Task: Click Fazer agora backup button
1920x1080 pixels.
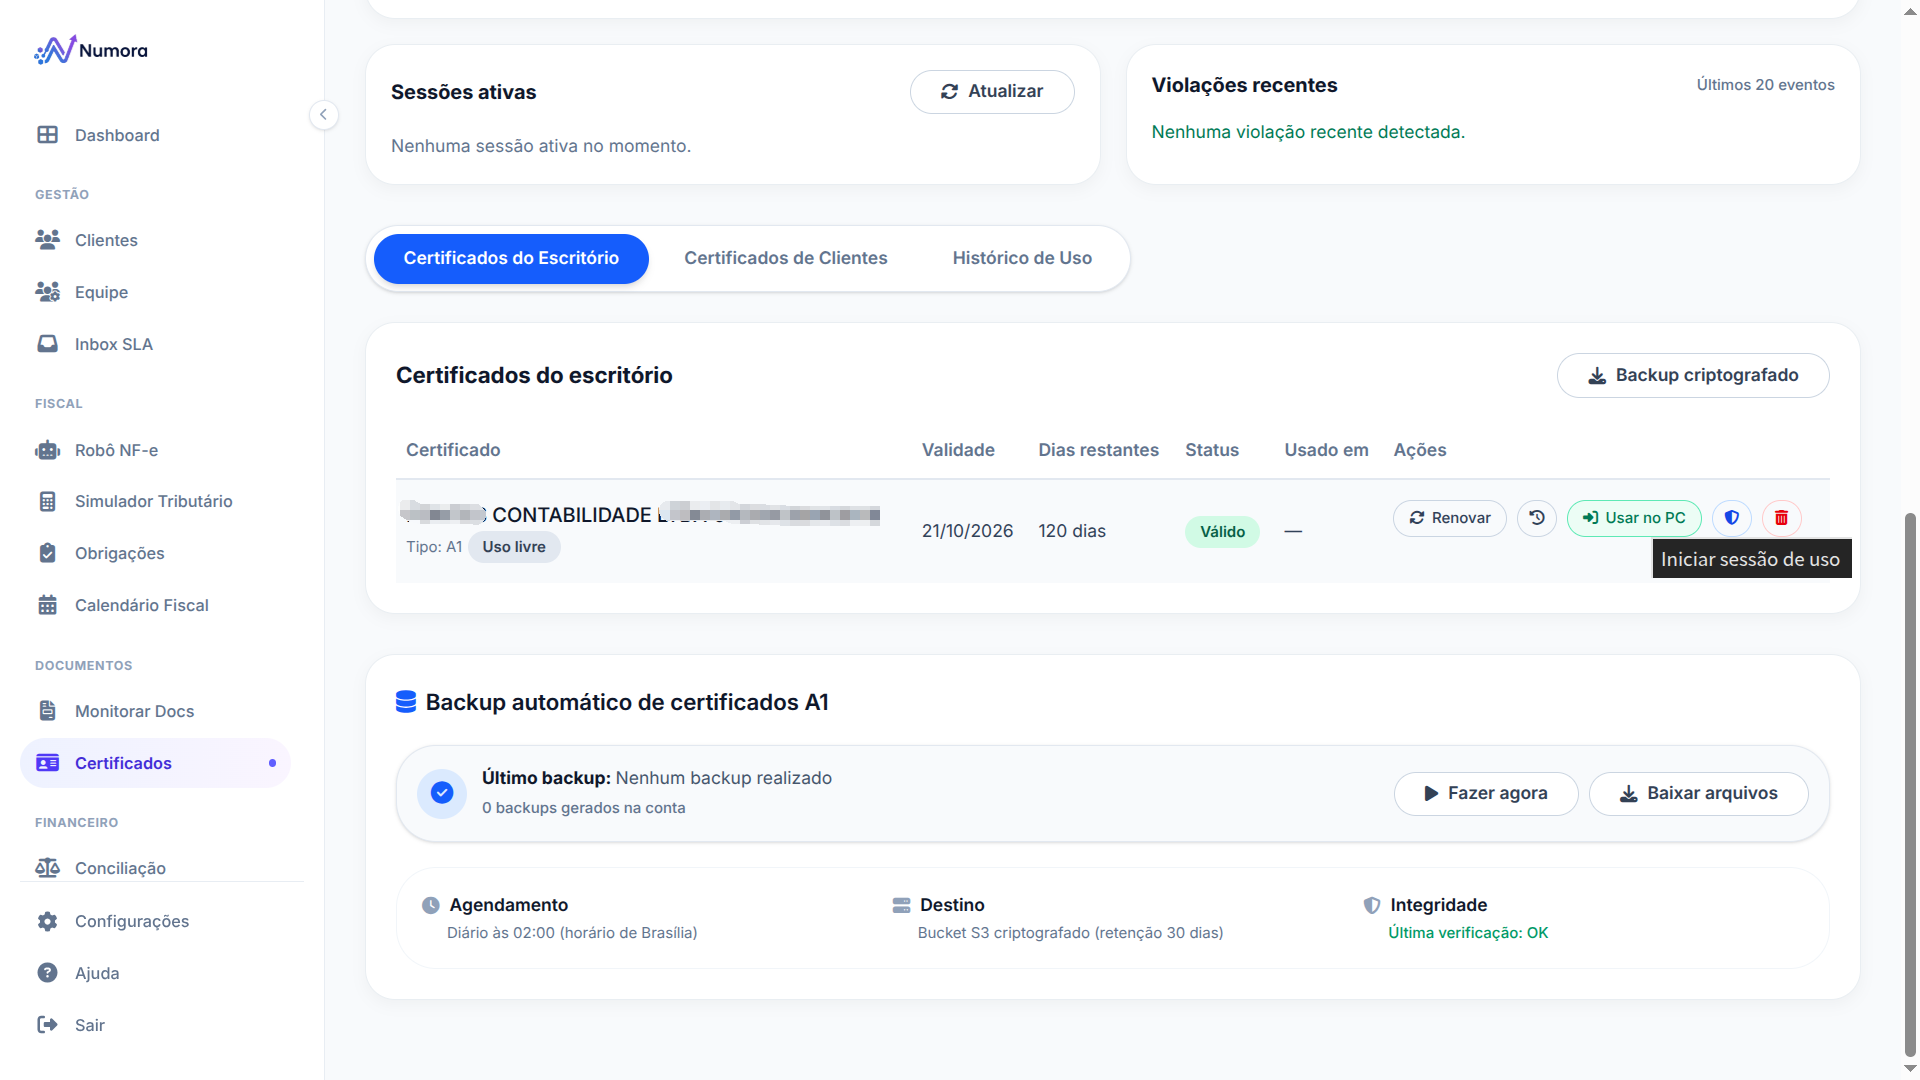Action: pyautogui.click(x=1486, y=794)
